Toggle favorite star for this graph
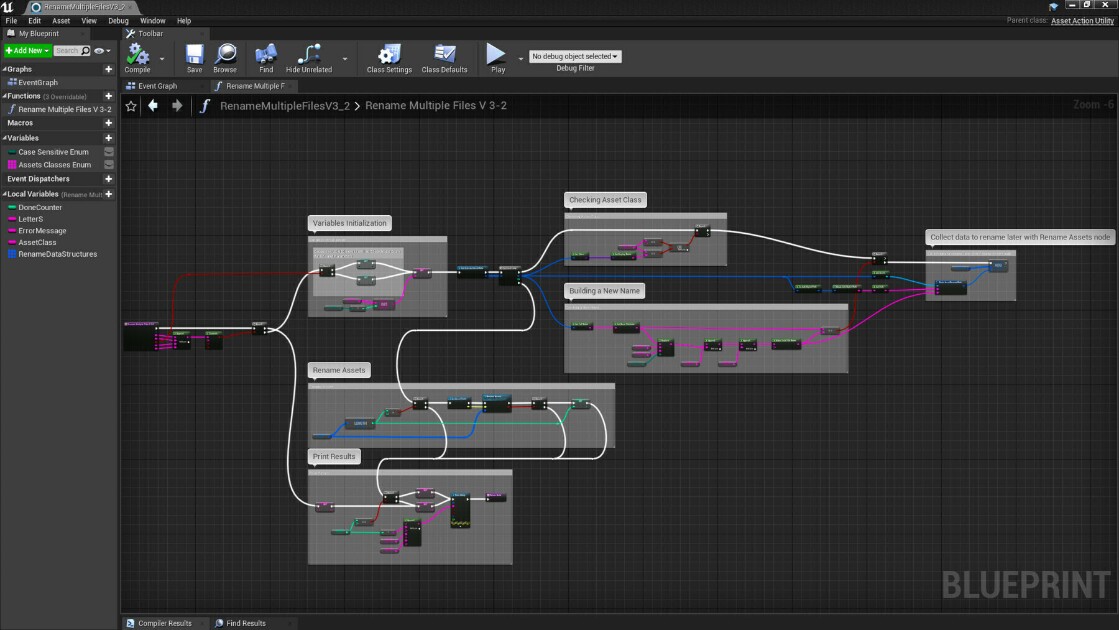1119x630 pixels. [x=131, y=106]
